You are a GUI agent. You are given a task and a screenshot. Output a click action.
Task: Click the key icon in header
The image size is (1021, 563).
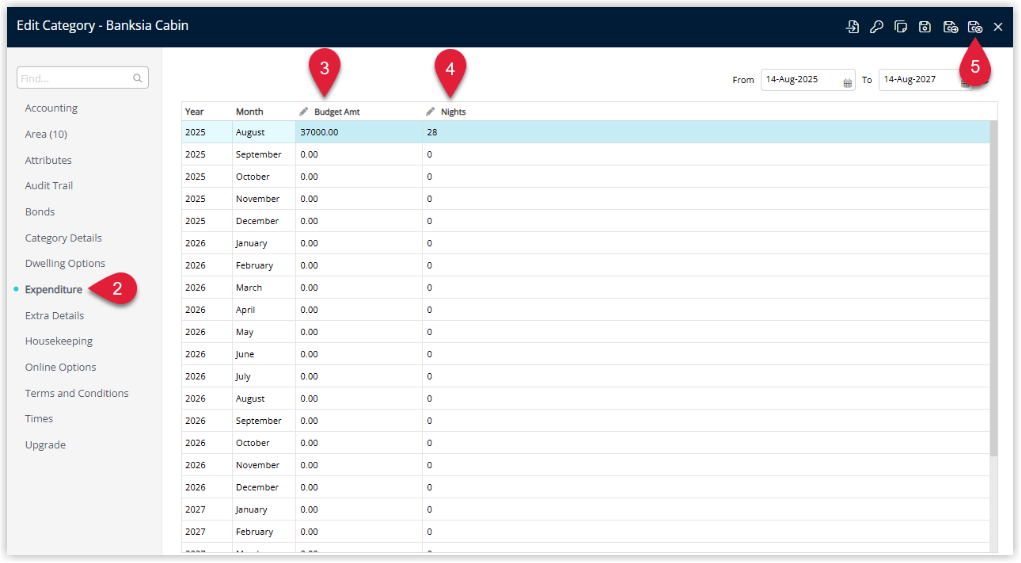[876, 27]
